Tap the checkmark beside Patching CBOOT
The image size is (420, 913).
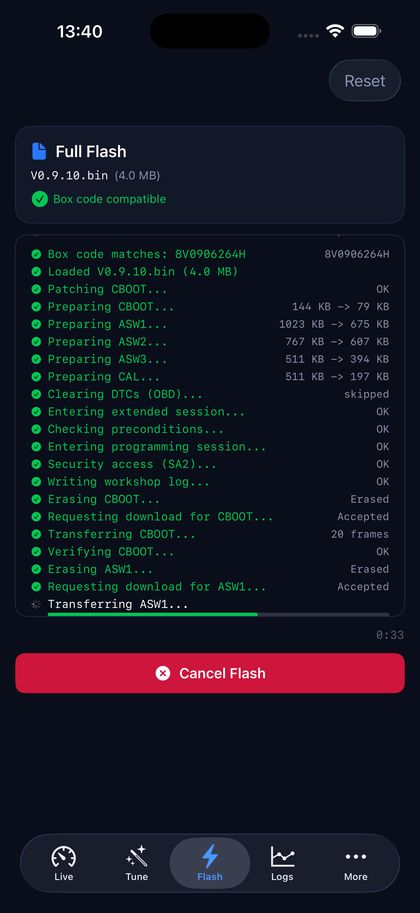click(x=36, y=289)
